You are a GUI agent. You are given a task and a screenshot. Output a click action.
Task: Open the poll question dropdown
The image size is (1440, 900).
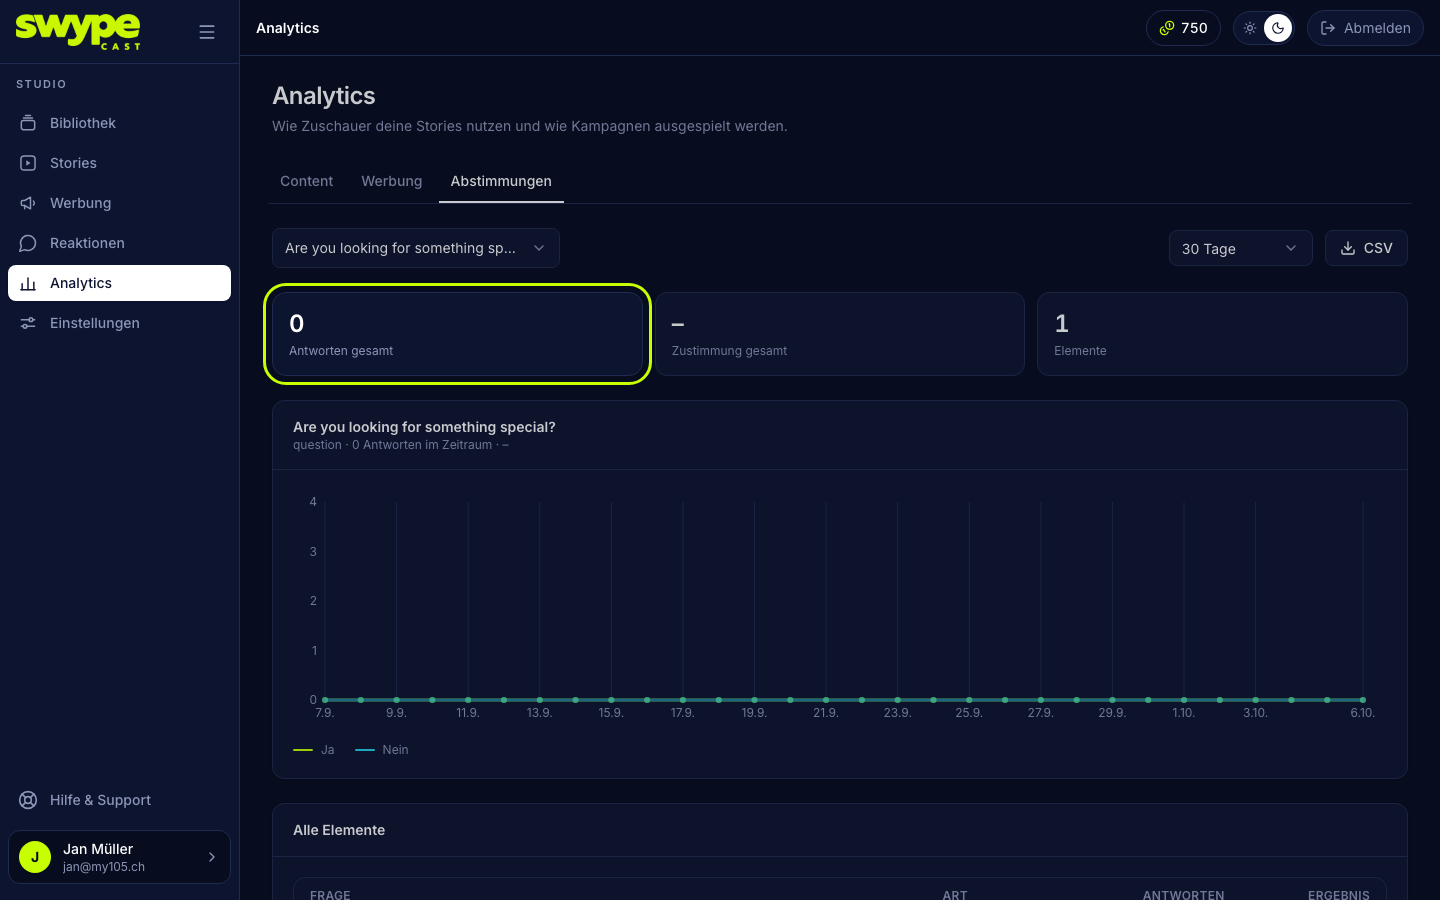click(x=416, y=248)
